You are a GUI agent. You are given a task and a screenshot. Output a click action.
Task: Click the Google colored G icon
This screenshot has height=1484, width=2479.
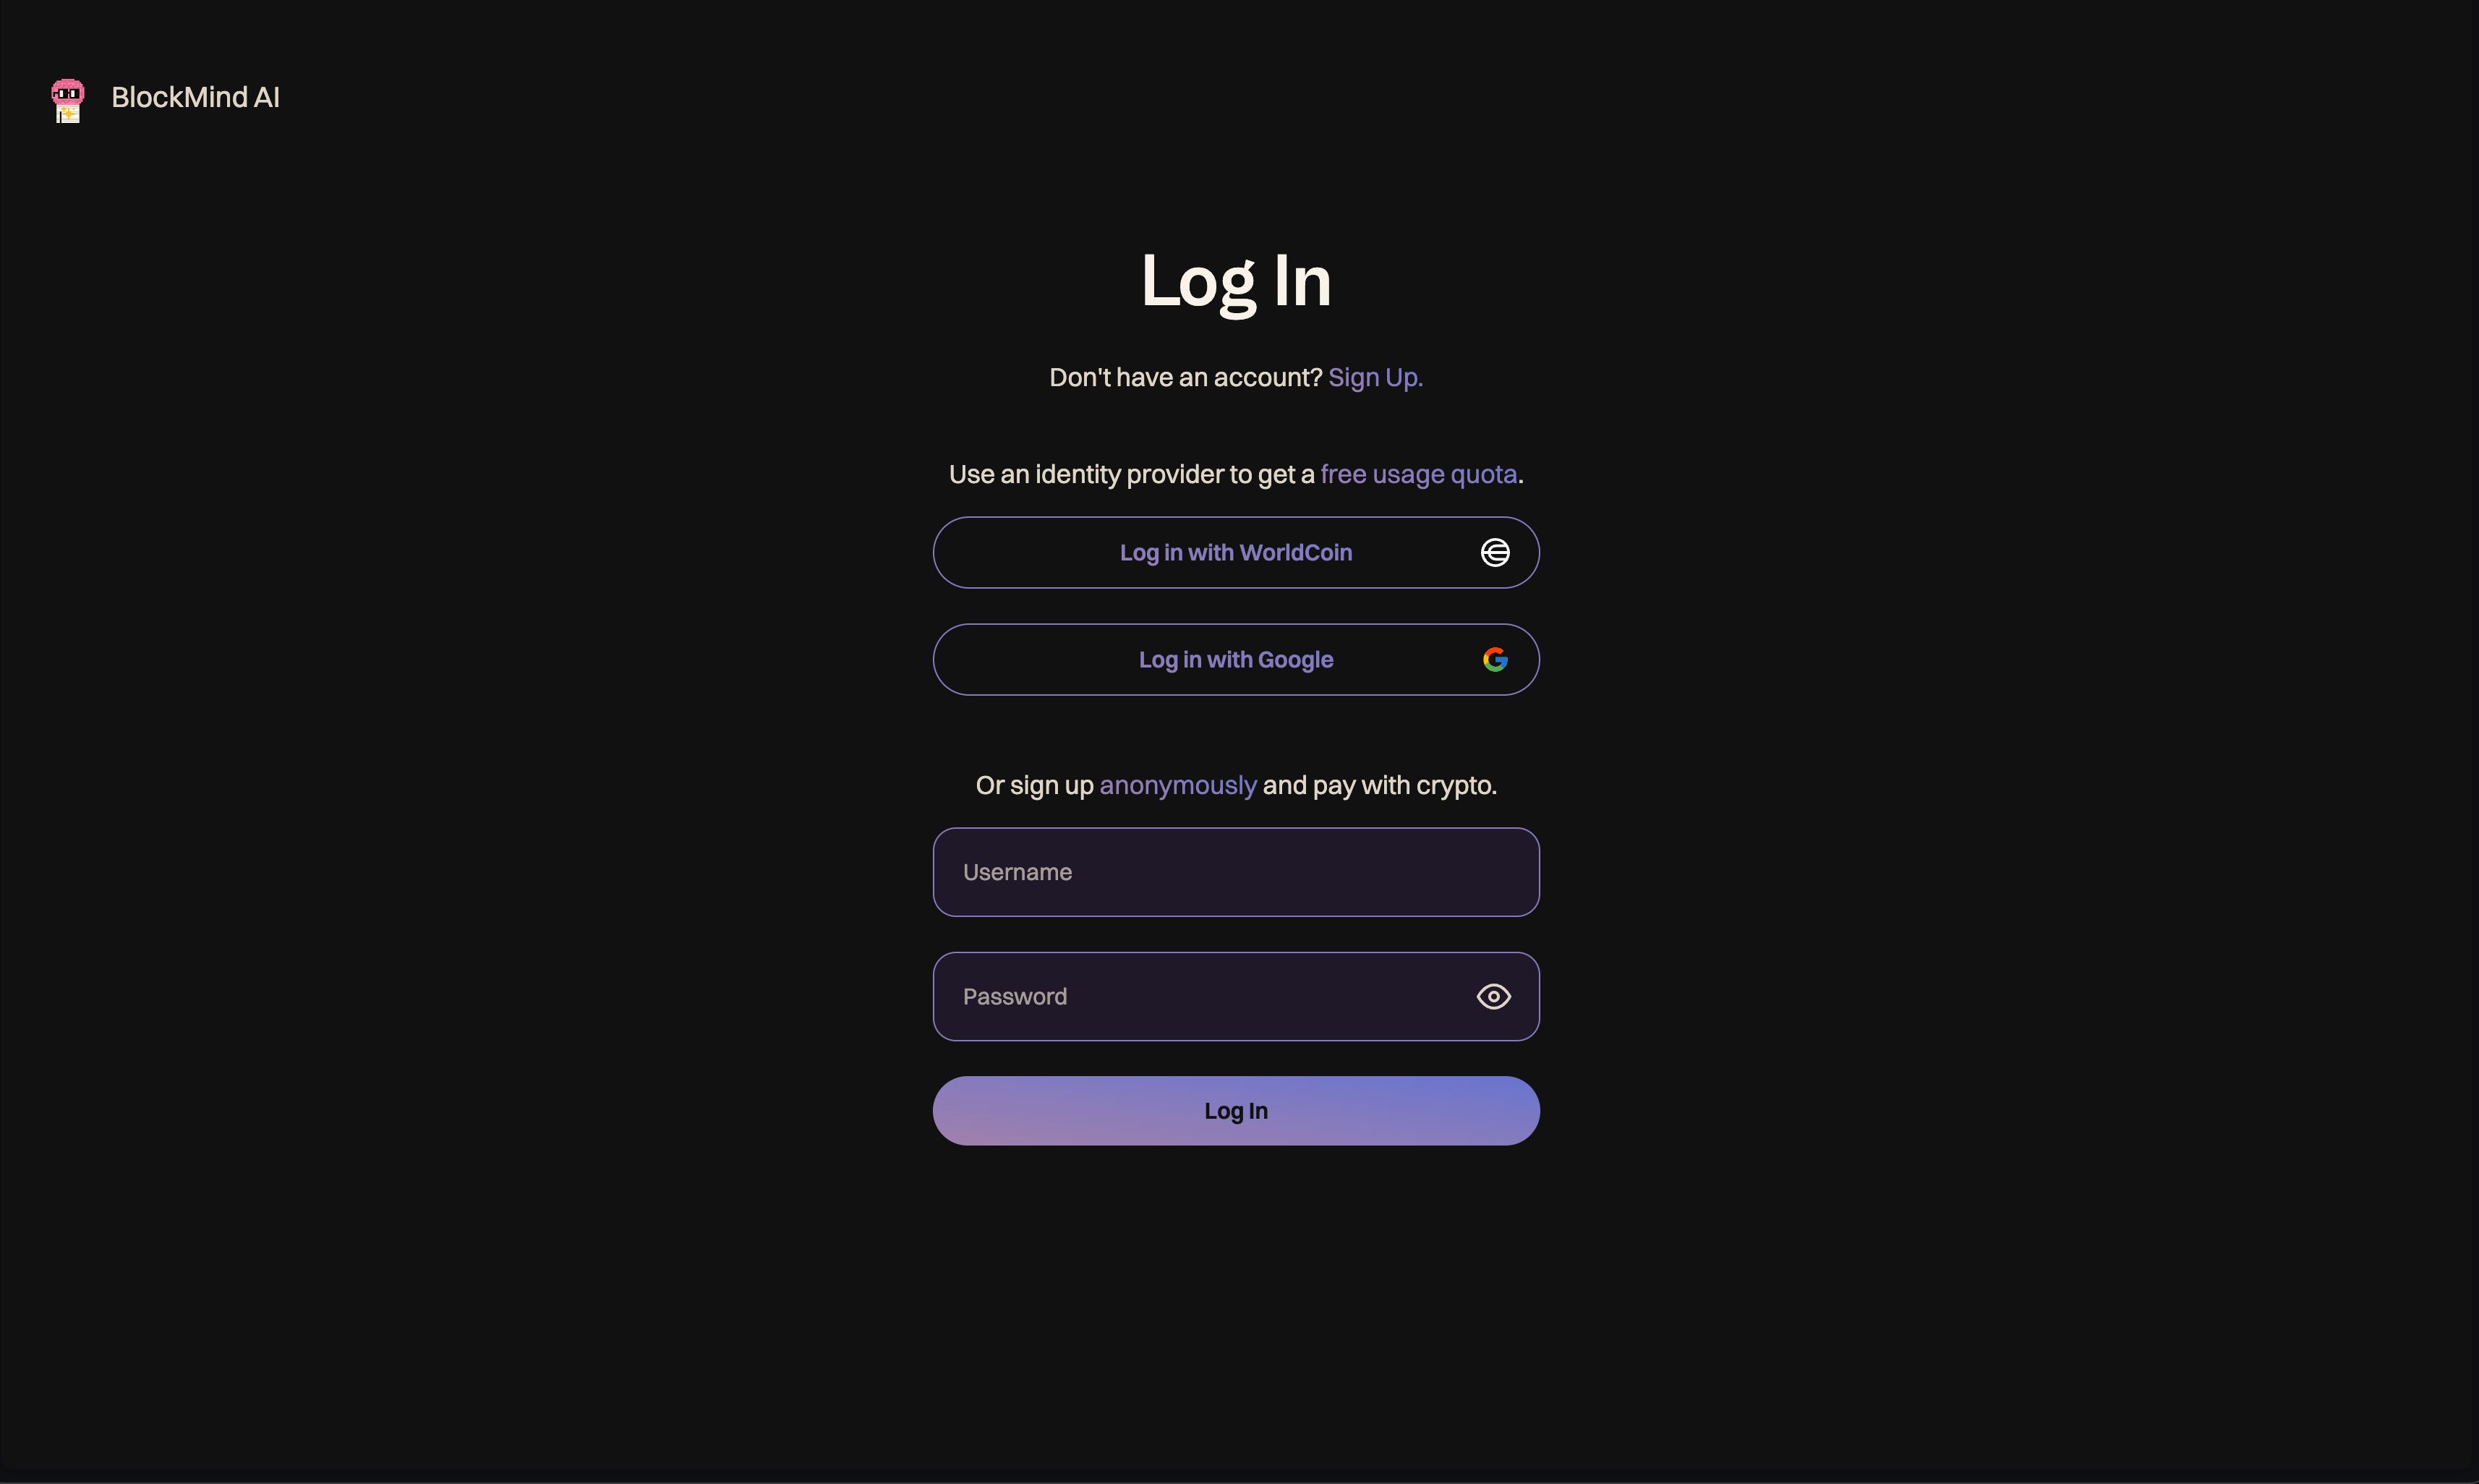[1495, 659]
